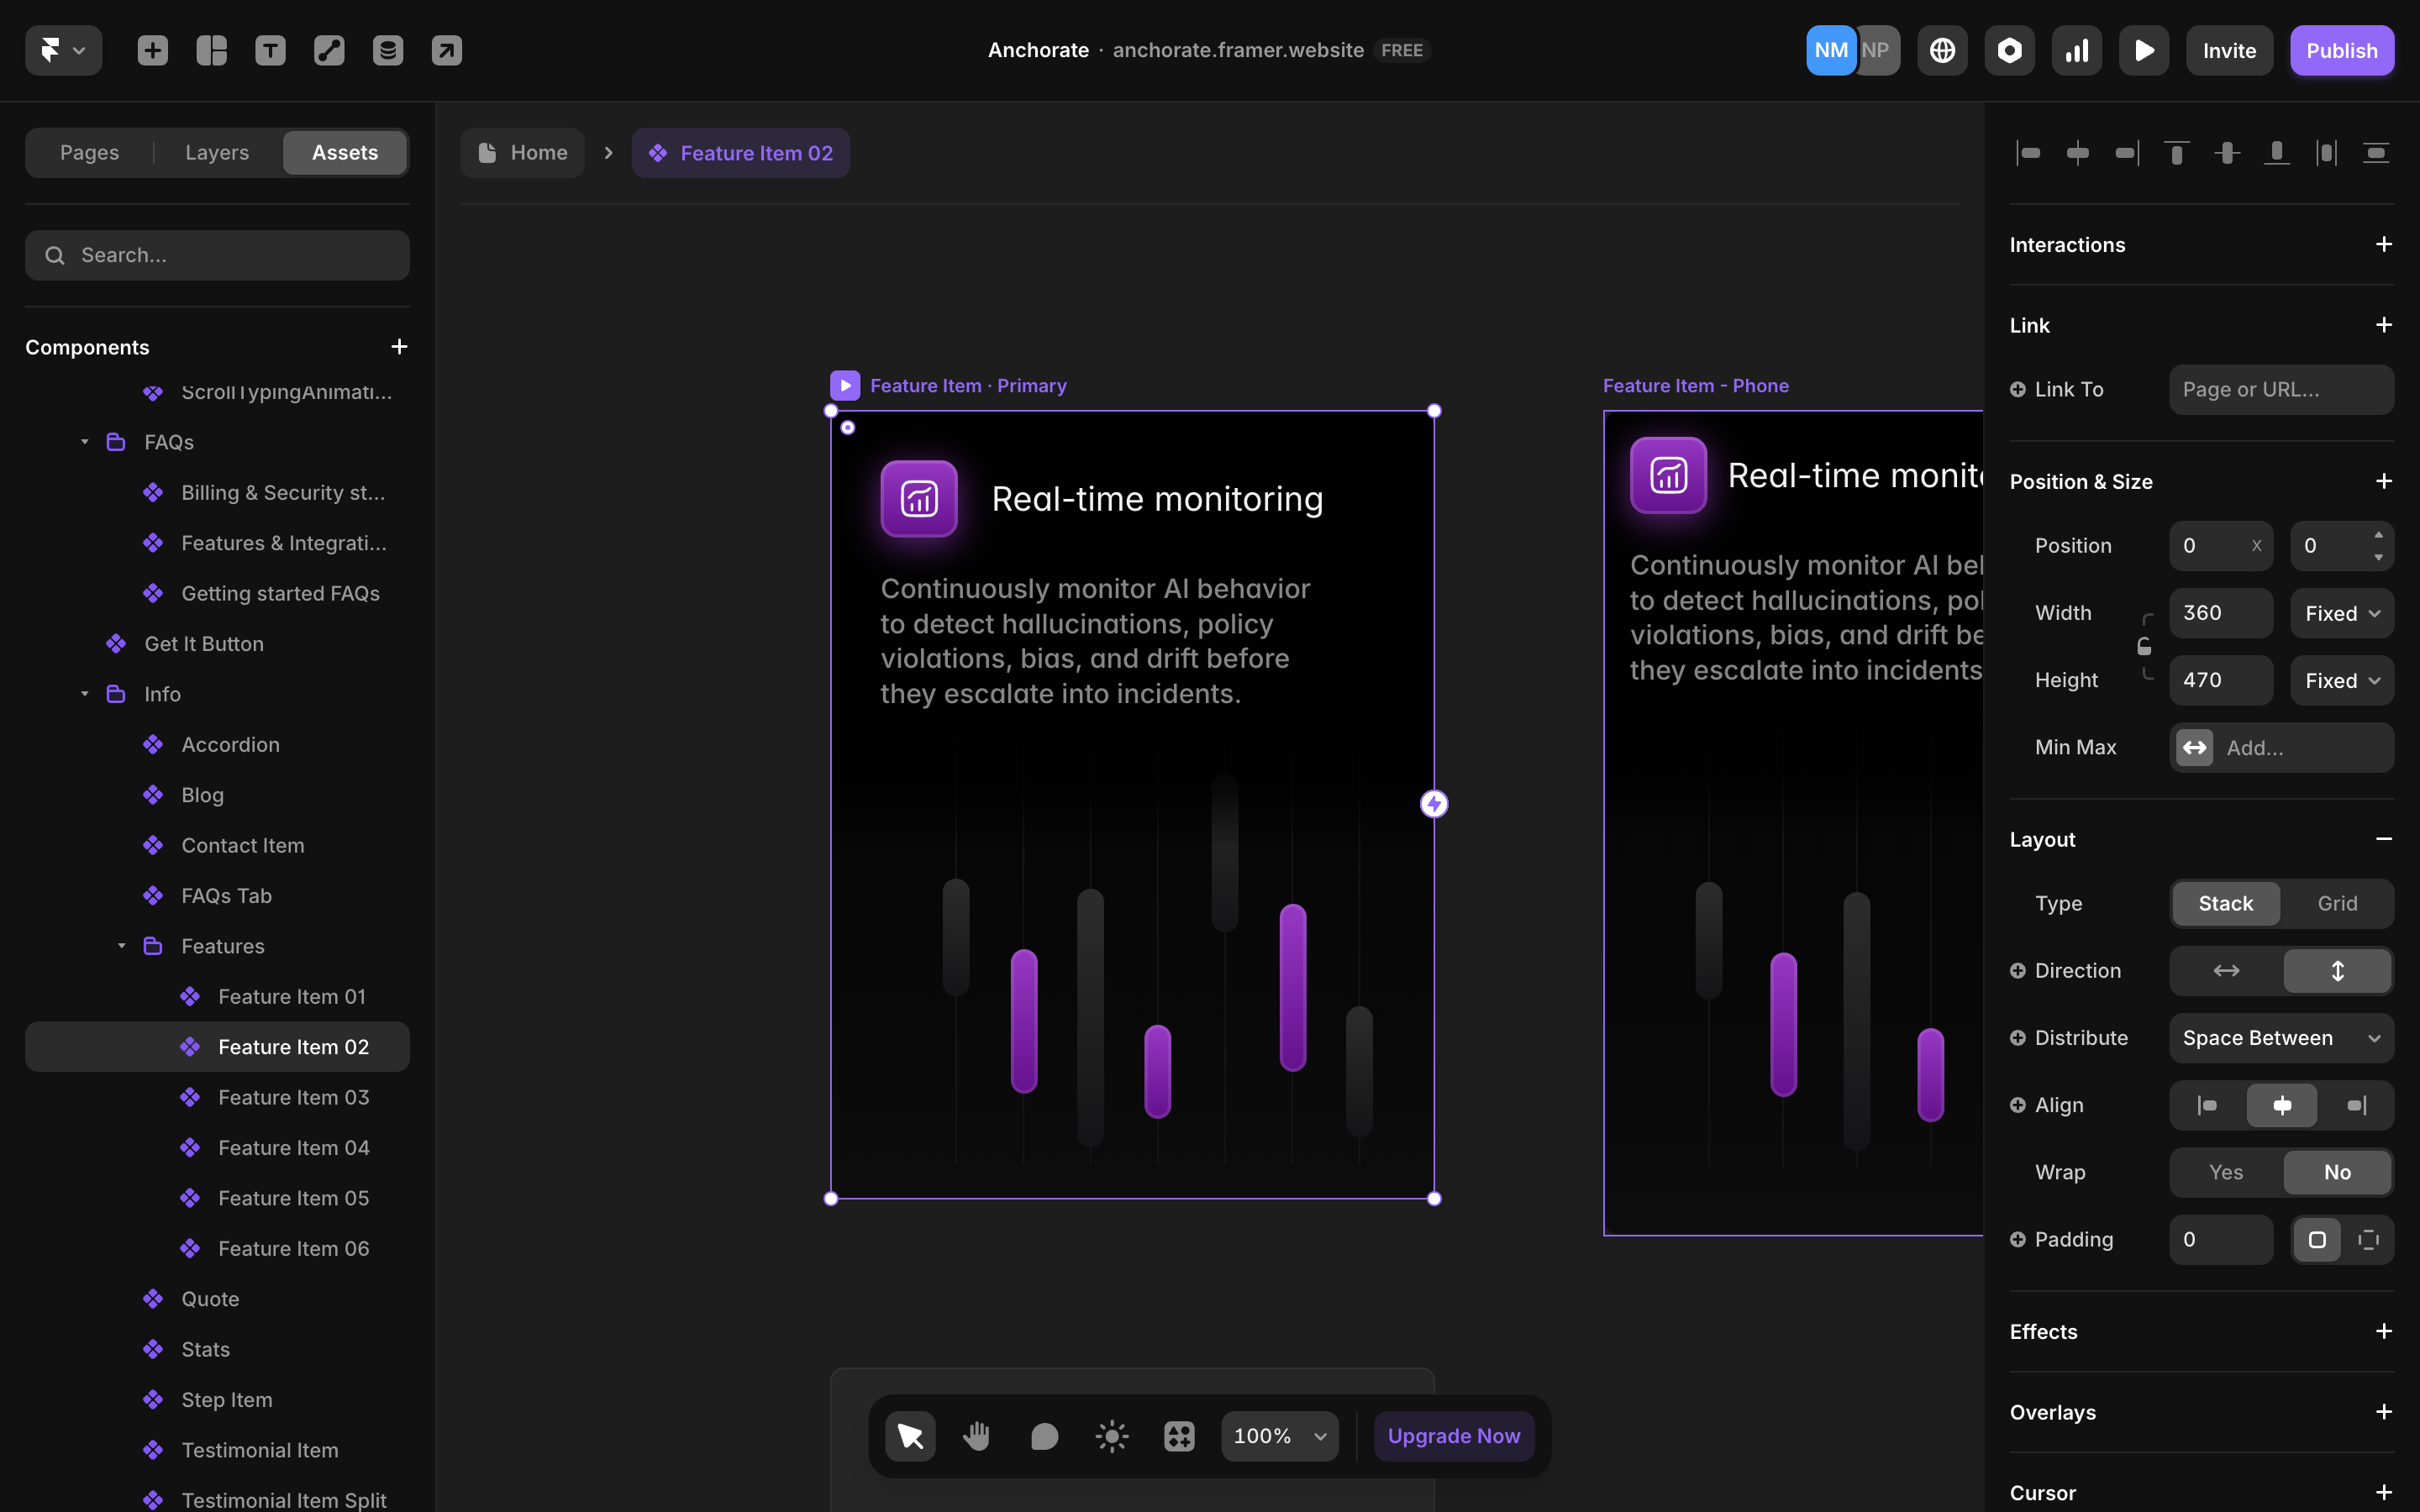Collapse the FAQs folder
This screenshot has width=2420, height=1512.
coord(85,442)
